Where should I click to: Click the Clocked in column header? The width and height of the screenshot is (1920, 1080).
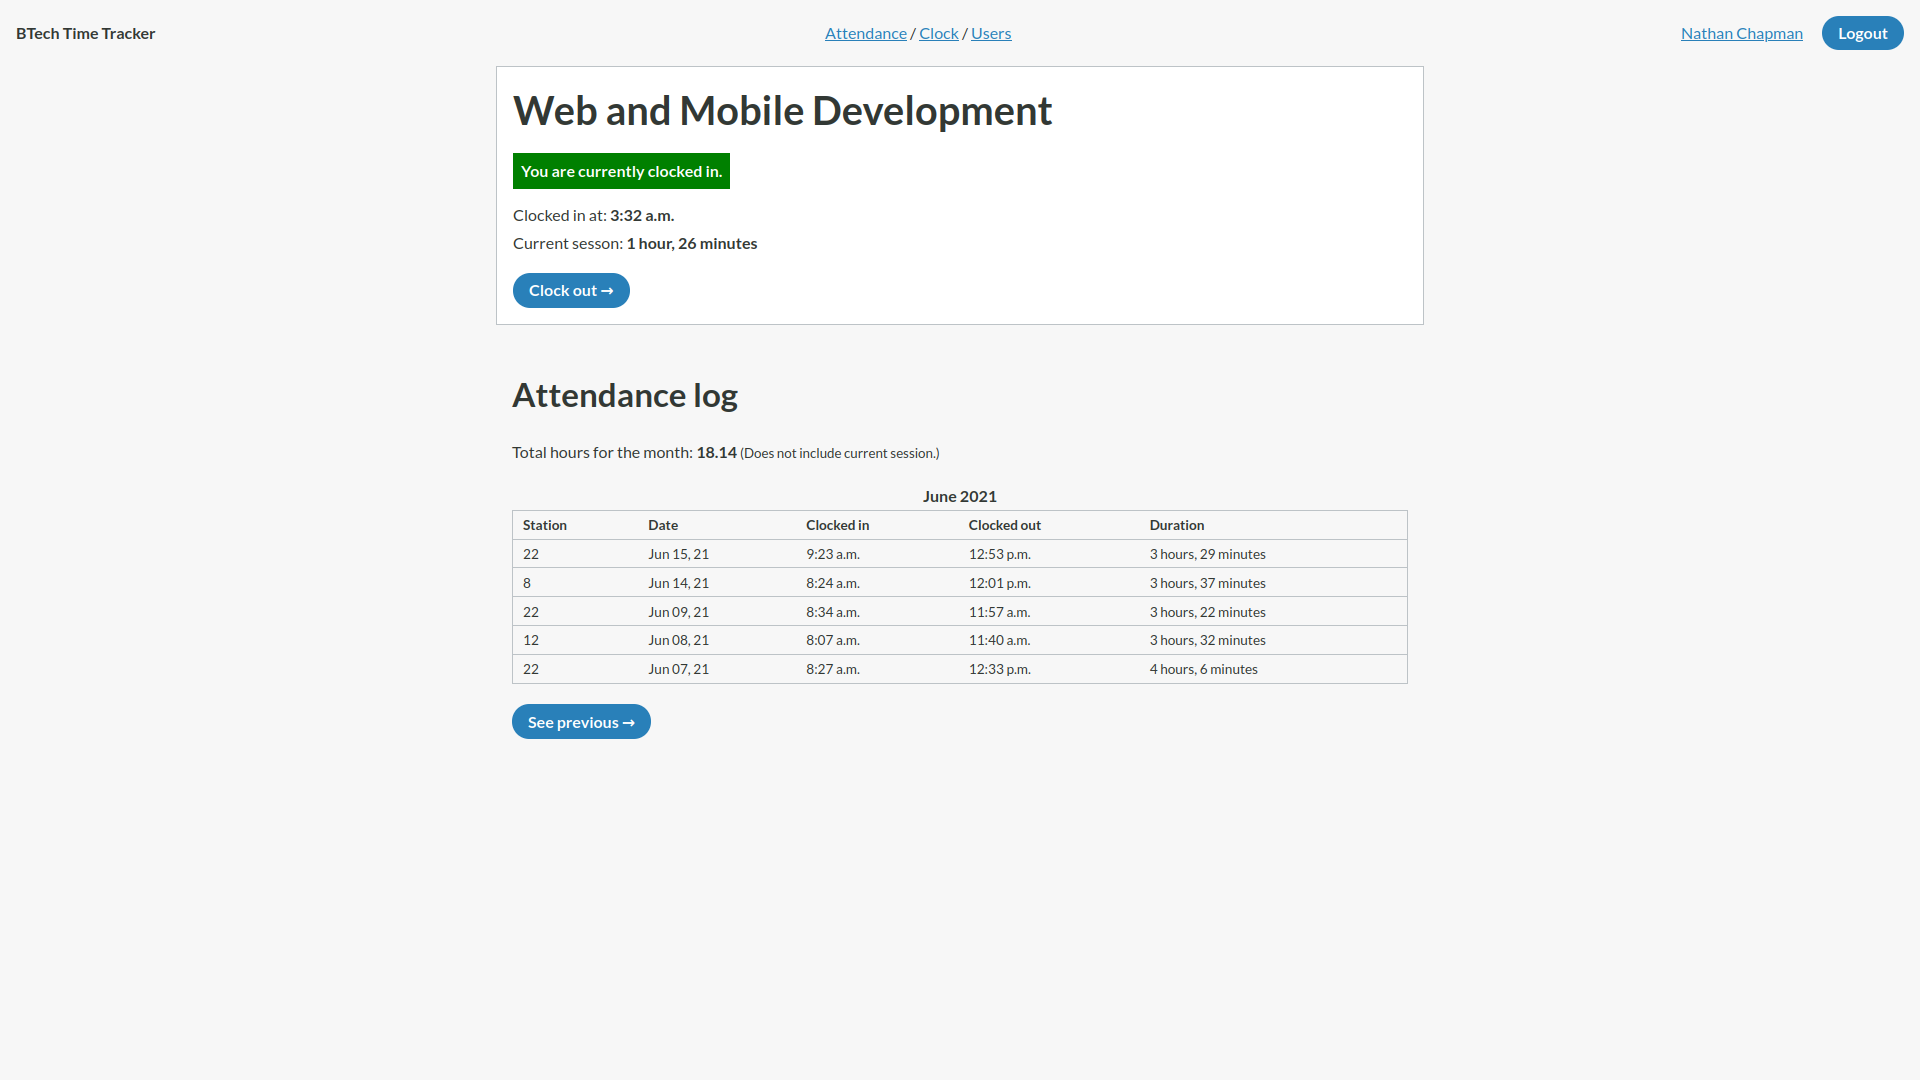pos(837,525)
